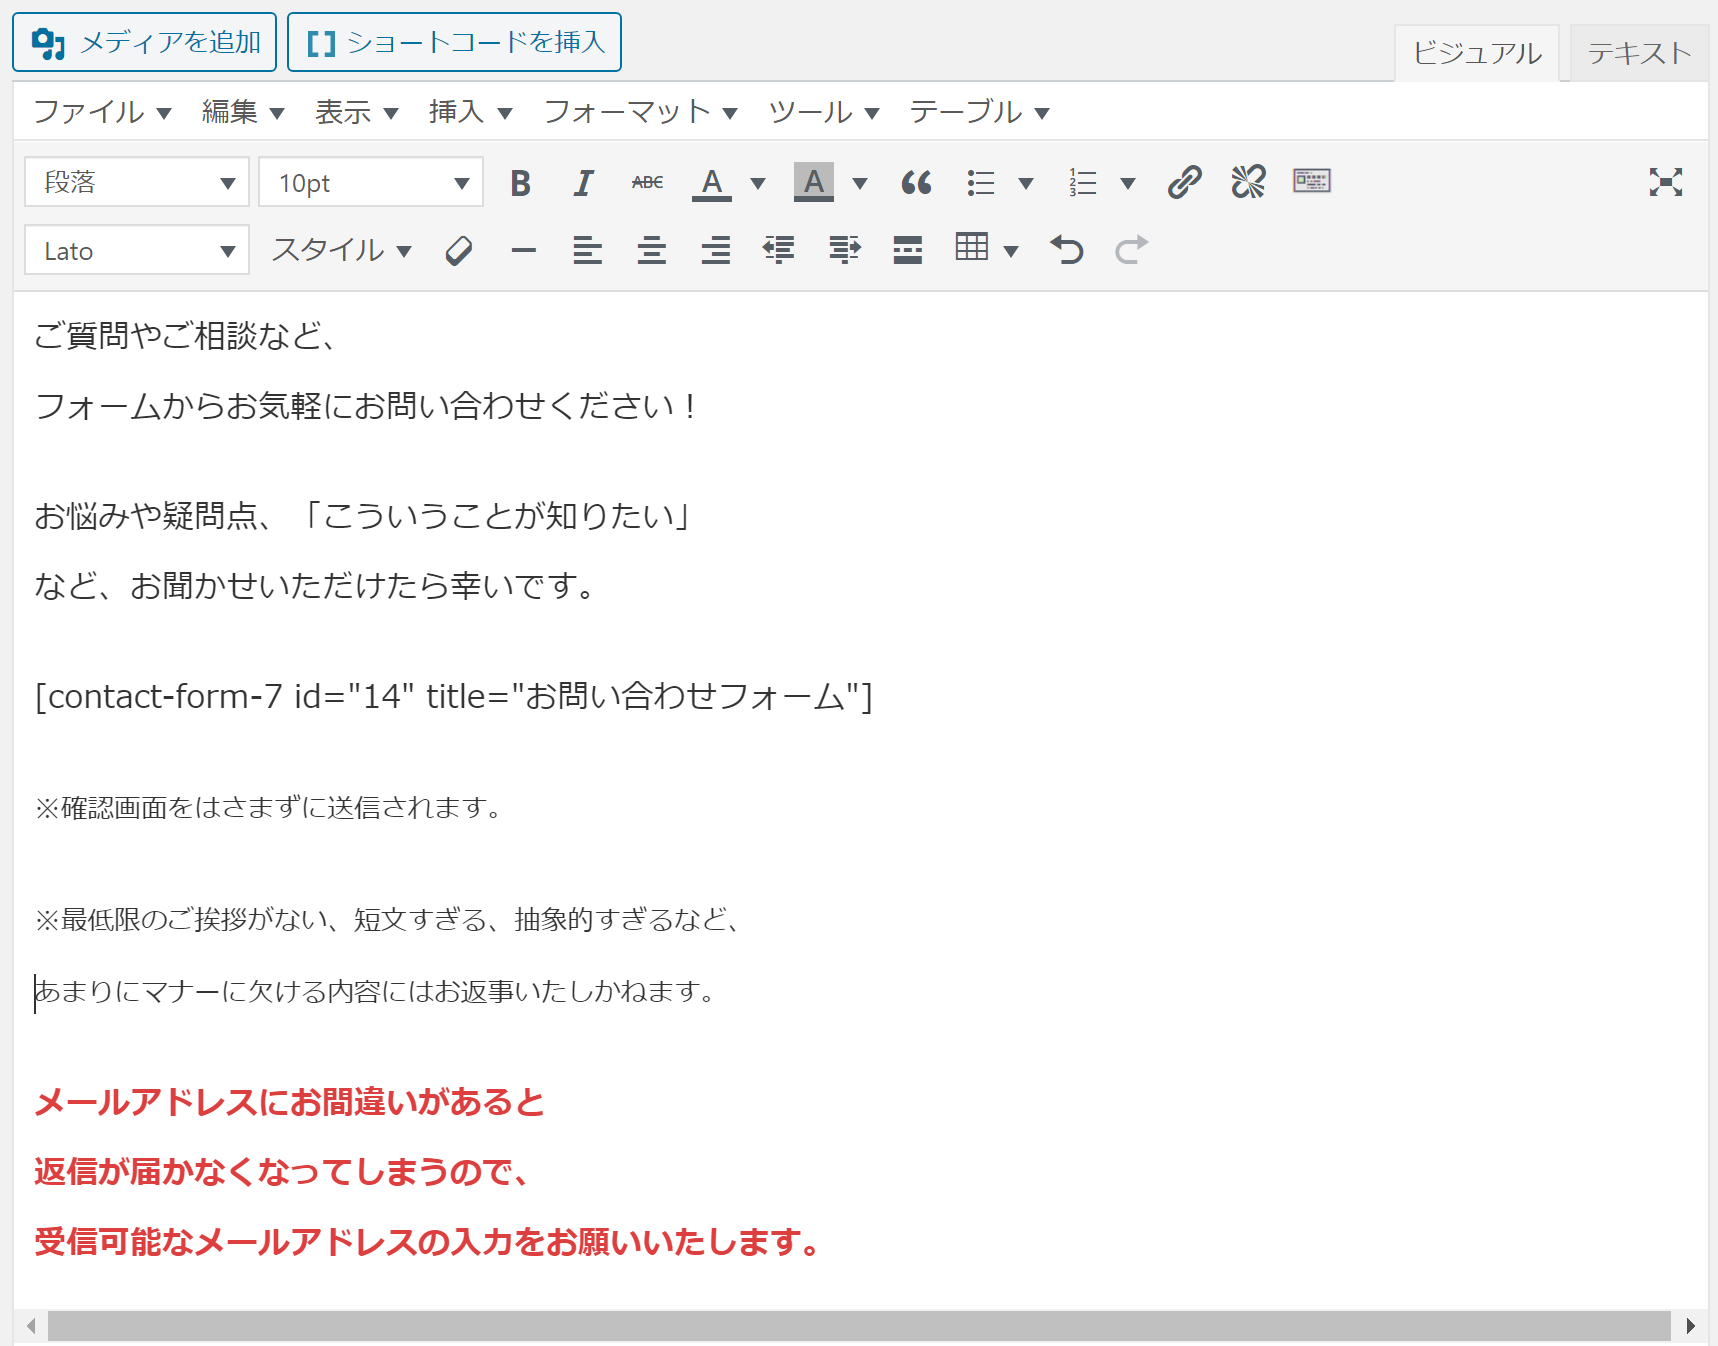This screenshot has height=1346, width=1718.
Task: Expand text color picker arrow
Action: pyautogui.click(x=758, y=183)
